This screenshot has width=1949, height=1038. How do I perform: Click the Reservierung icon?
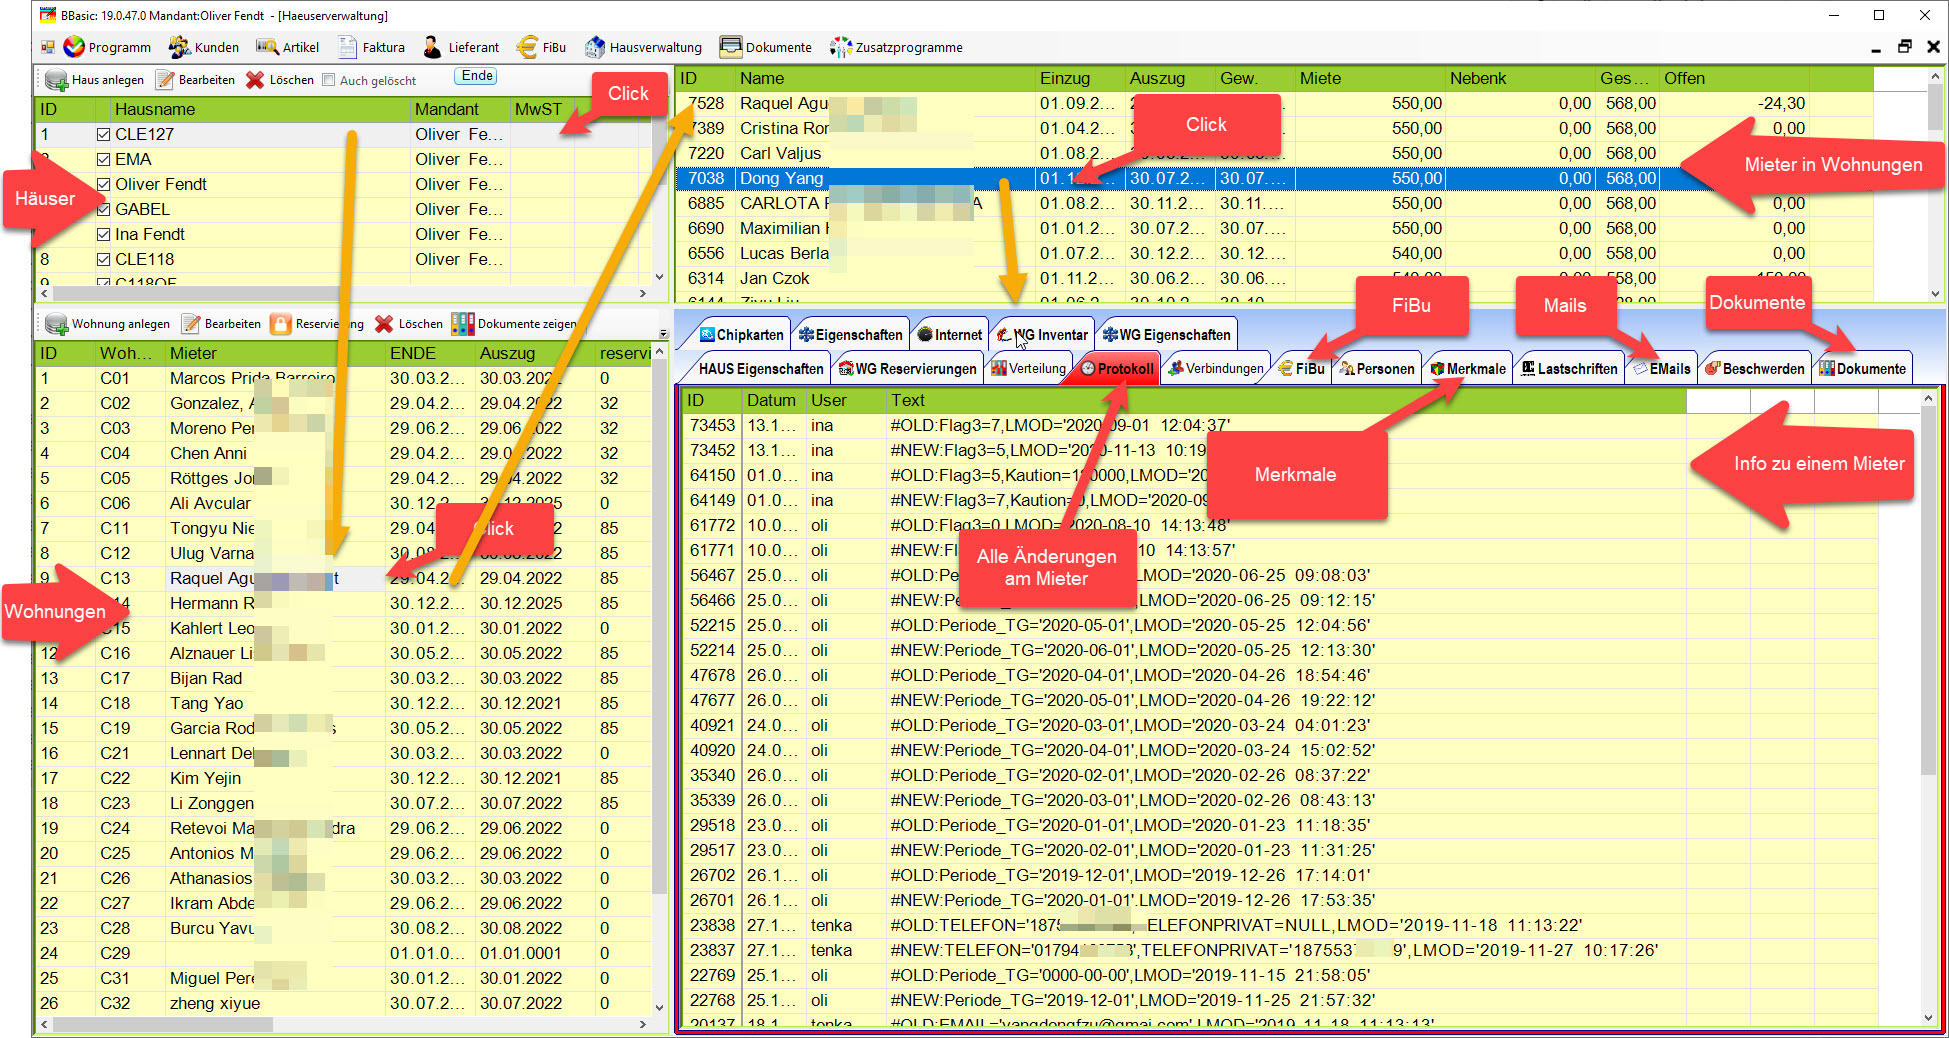tap(281, 324)
